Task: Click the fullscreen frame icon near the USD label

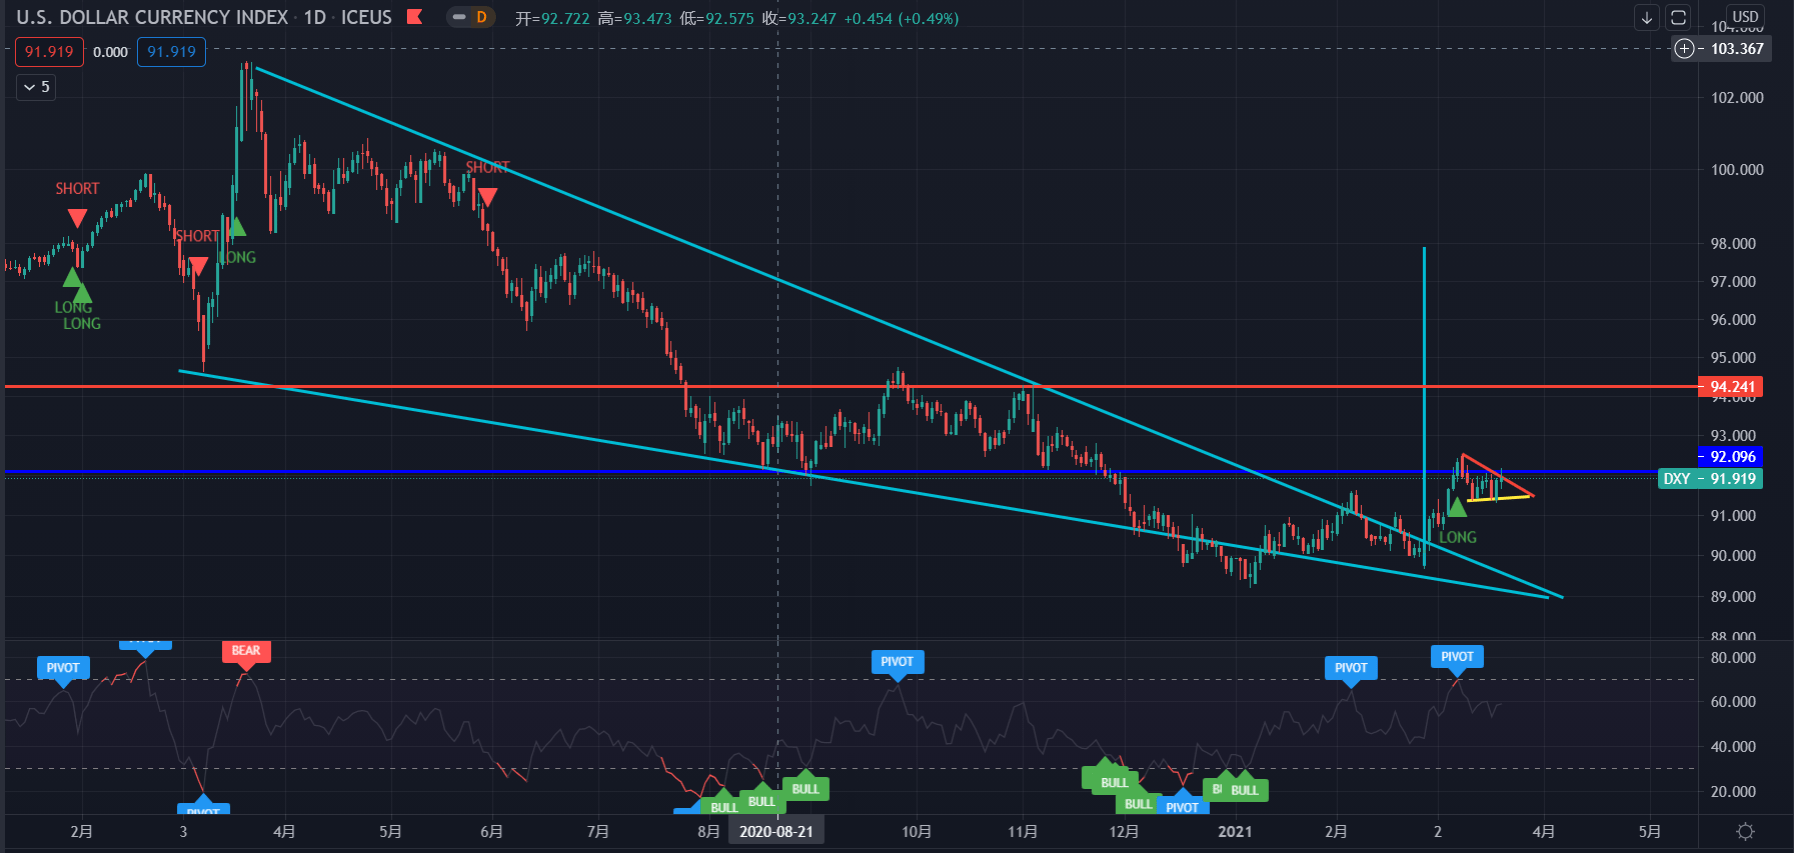Action: (1678, 17)
